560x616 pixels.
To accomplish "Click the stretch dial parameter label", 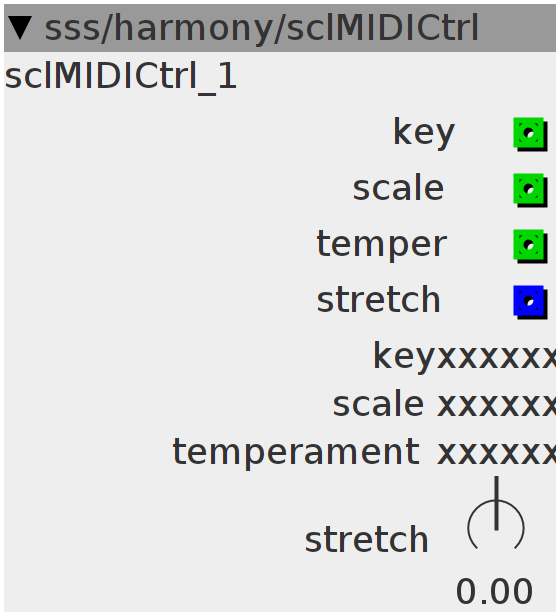I will (366, 539).
